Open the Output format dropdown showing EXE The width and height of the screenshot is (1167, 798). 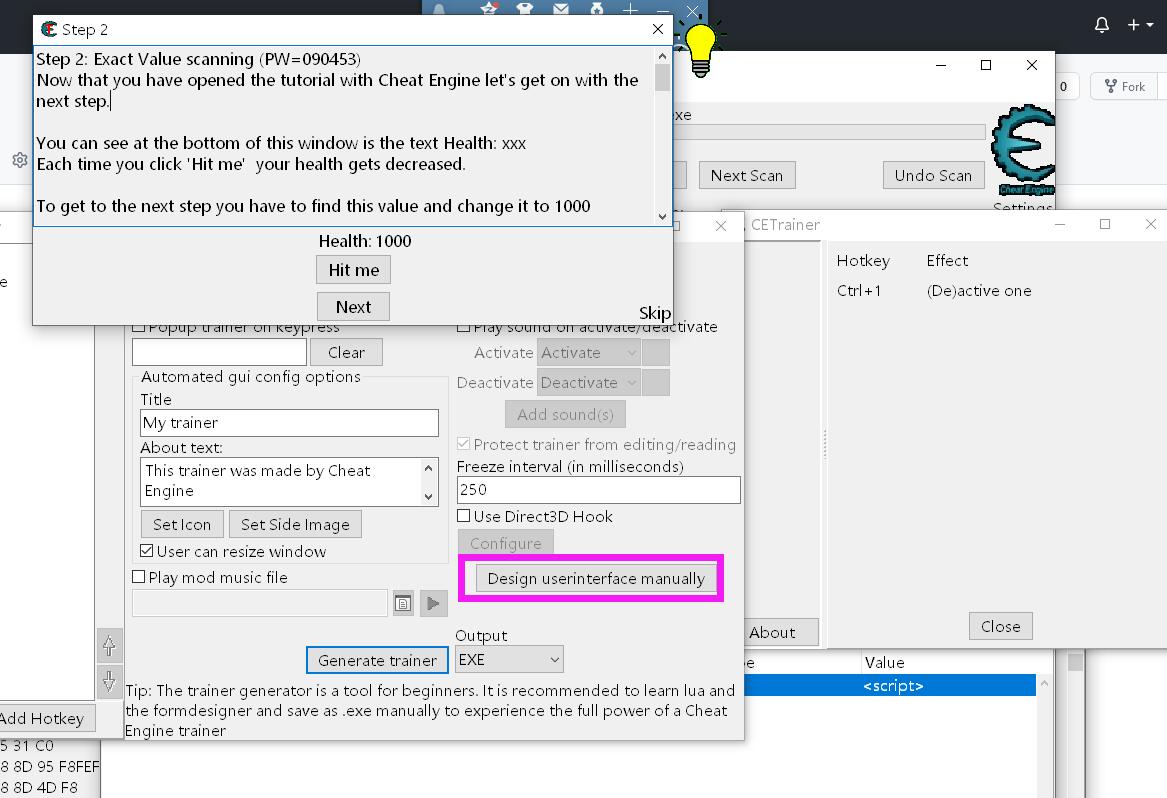click(509, 659)
